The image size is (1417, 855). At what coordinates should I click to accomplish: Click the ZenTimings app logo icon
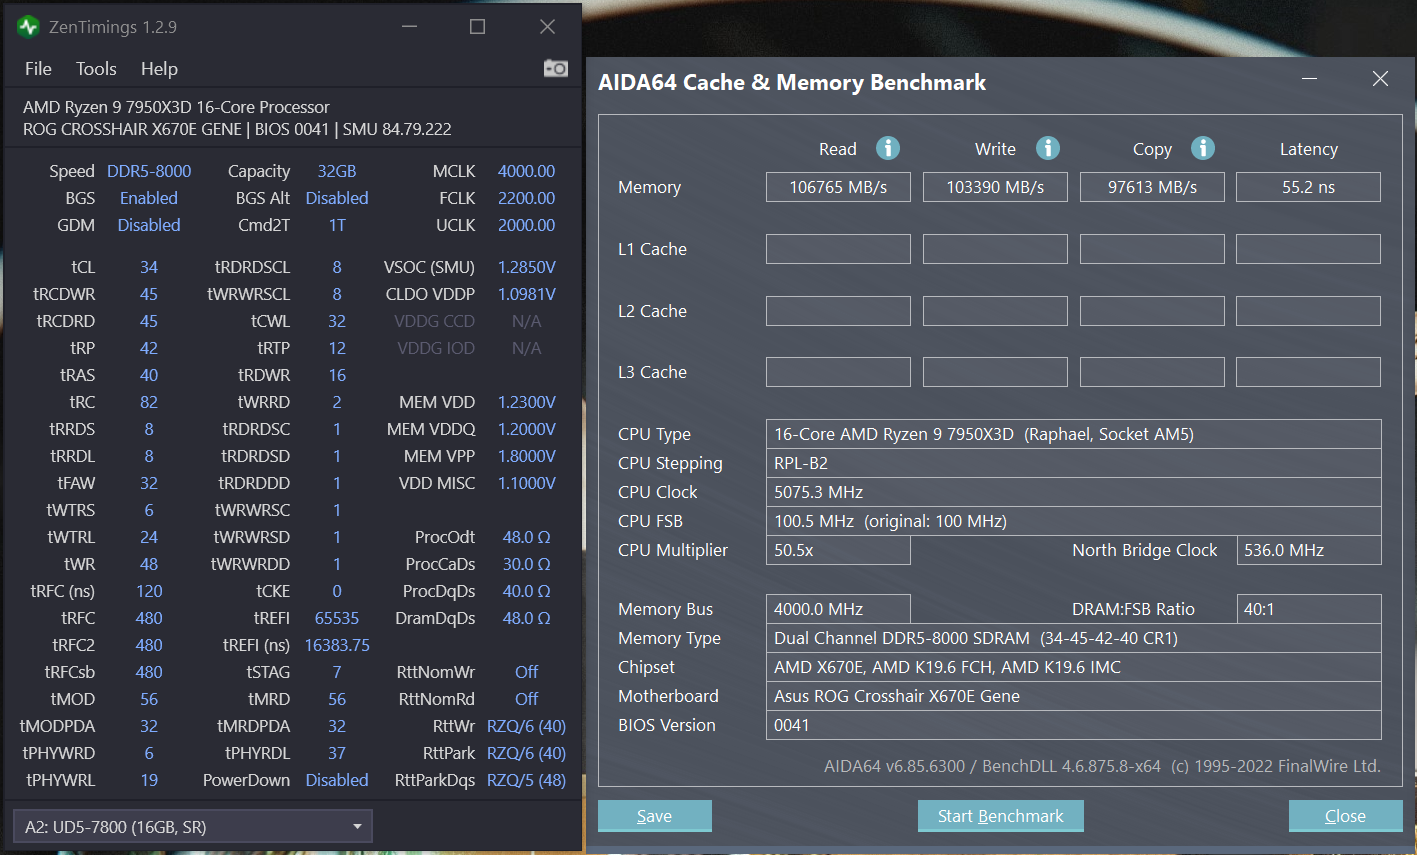28,27
